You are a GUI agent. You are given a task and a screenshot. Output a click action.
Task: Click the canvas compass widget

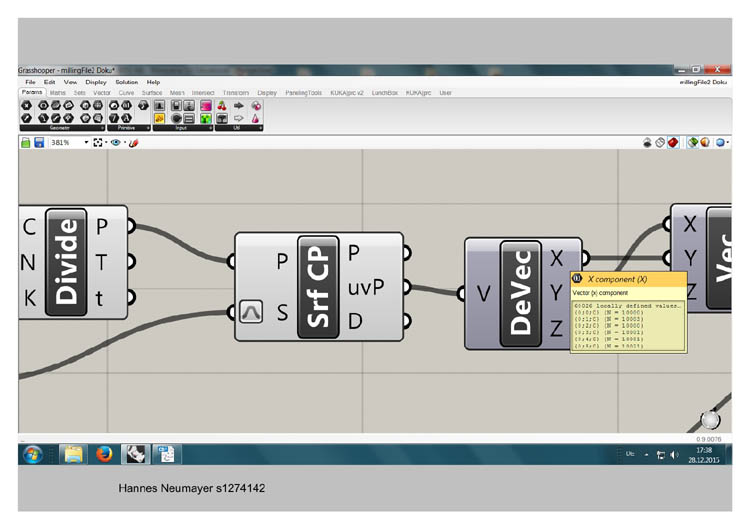(x=710, y=420)
